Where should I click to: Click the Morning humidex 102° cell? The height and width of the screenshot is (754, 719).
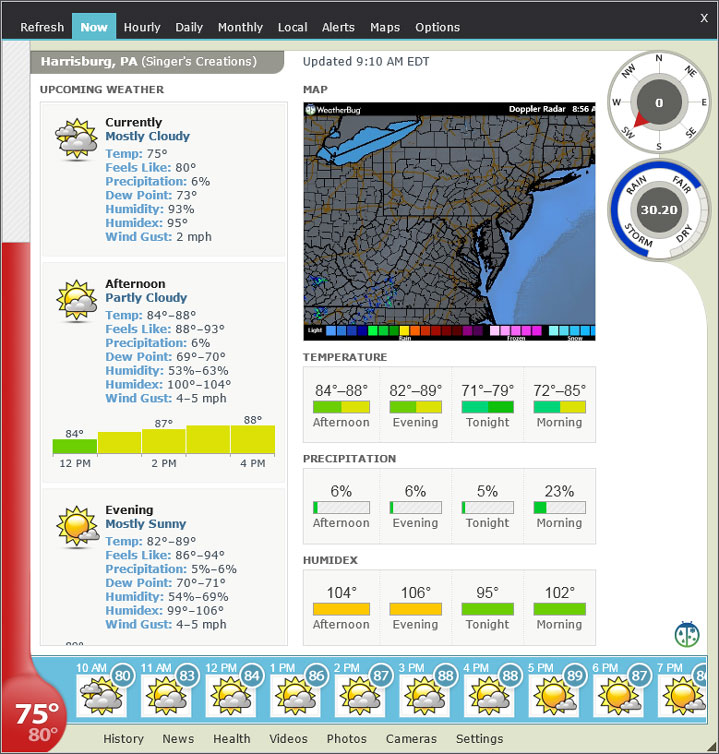pos(559,608)
